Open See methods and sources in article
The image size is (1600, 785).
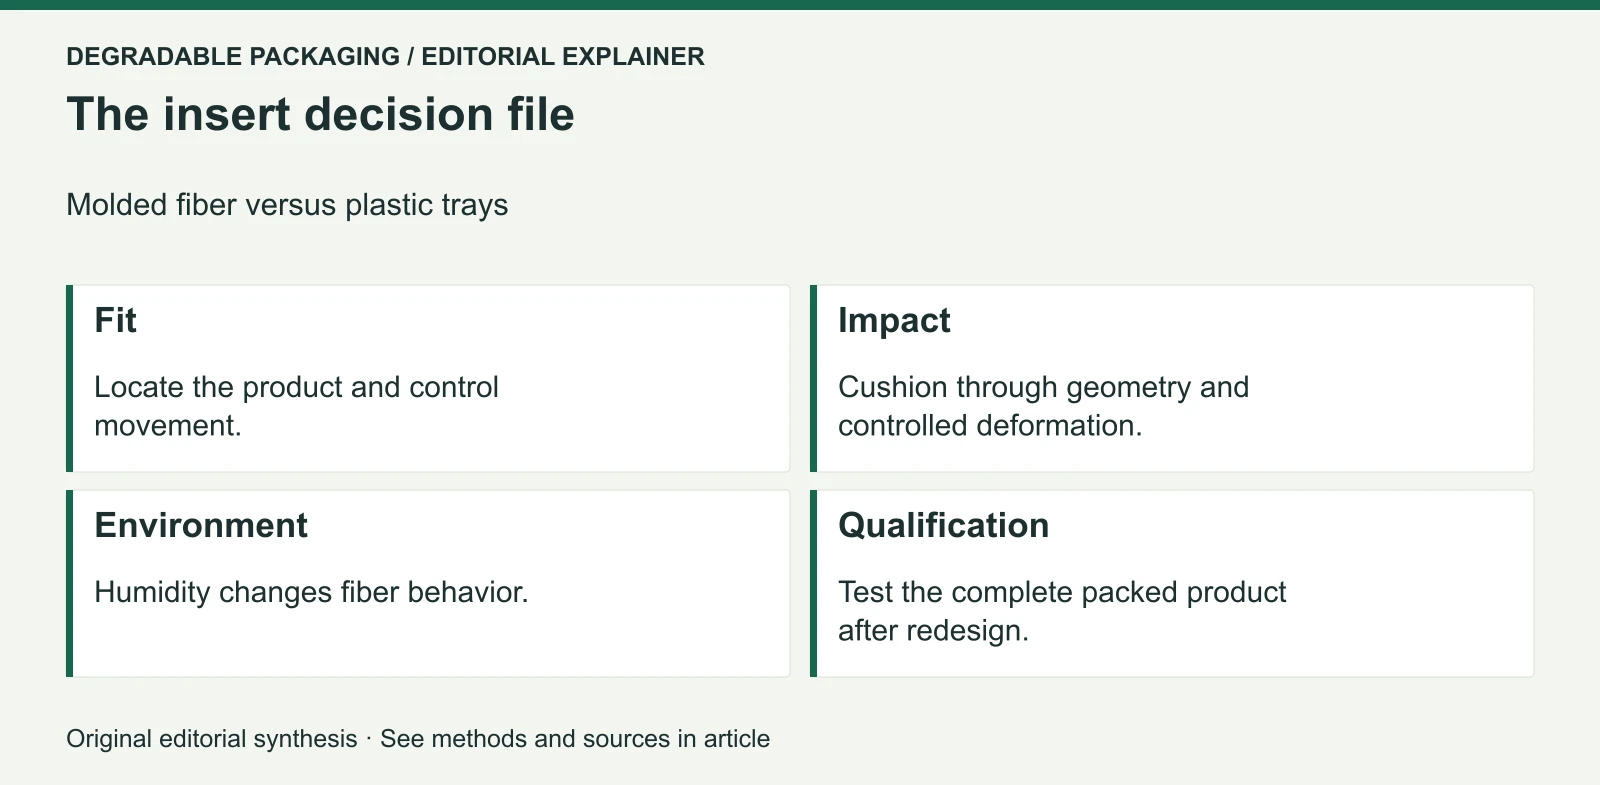point(575,739)
